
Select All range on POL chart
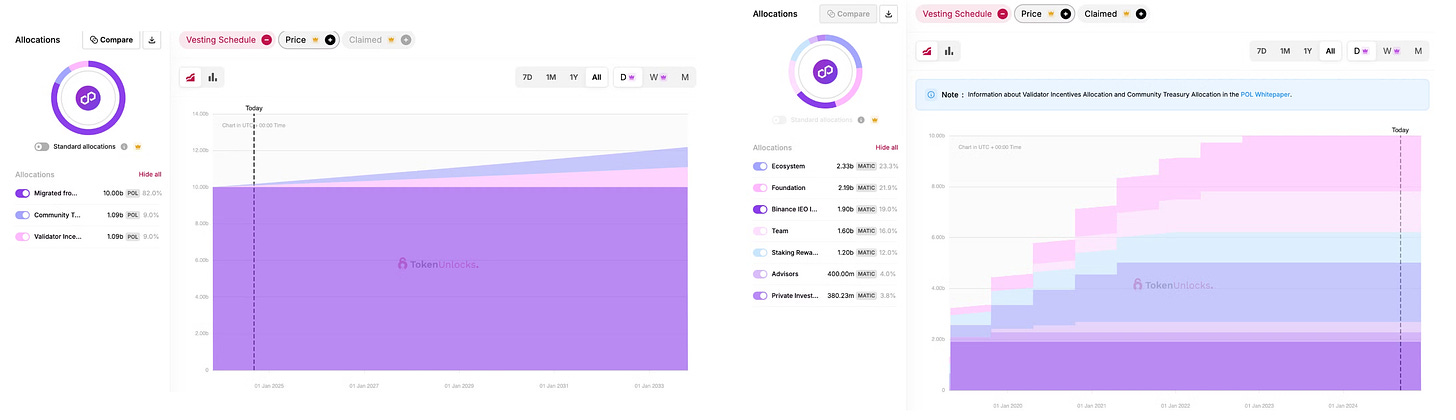597,77
